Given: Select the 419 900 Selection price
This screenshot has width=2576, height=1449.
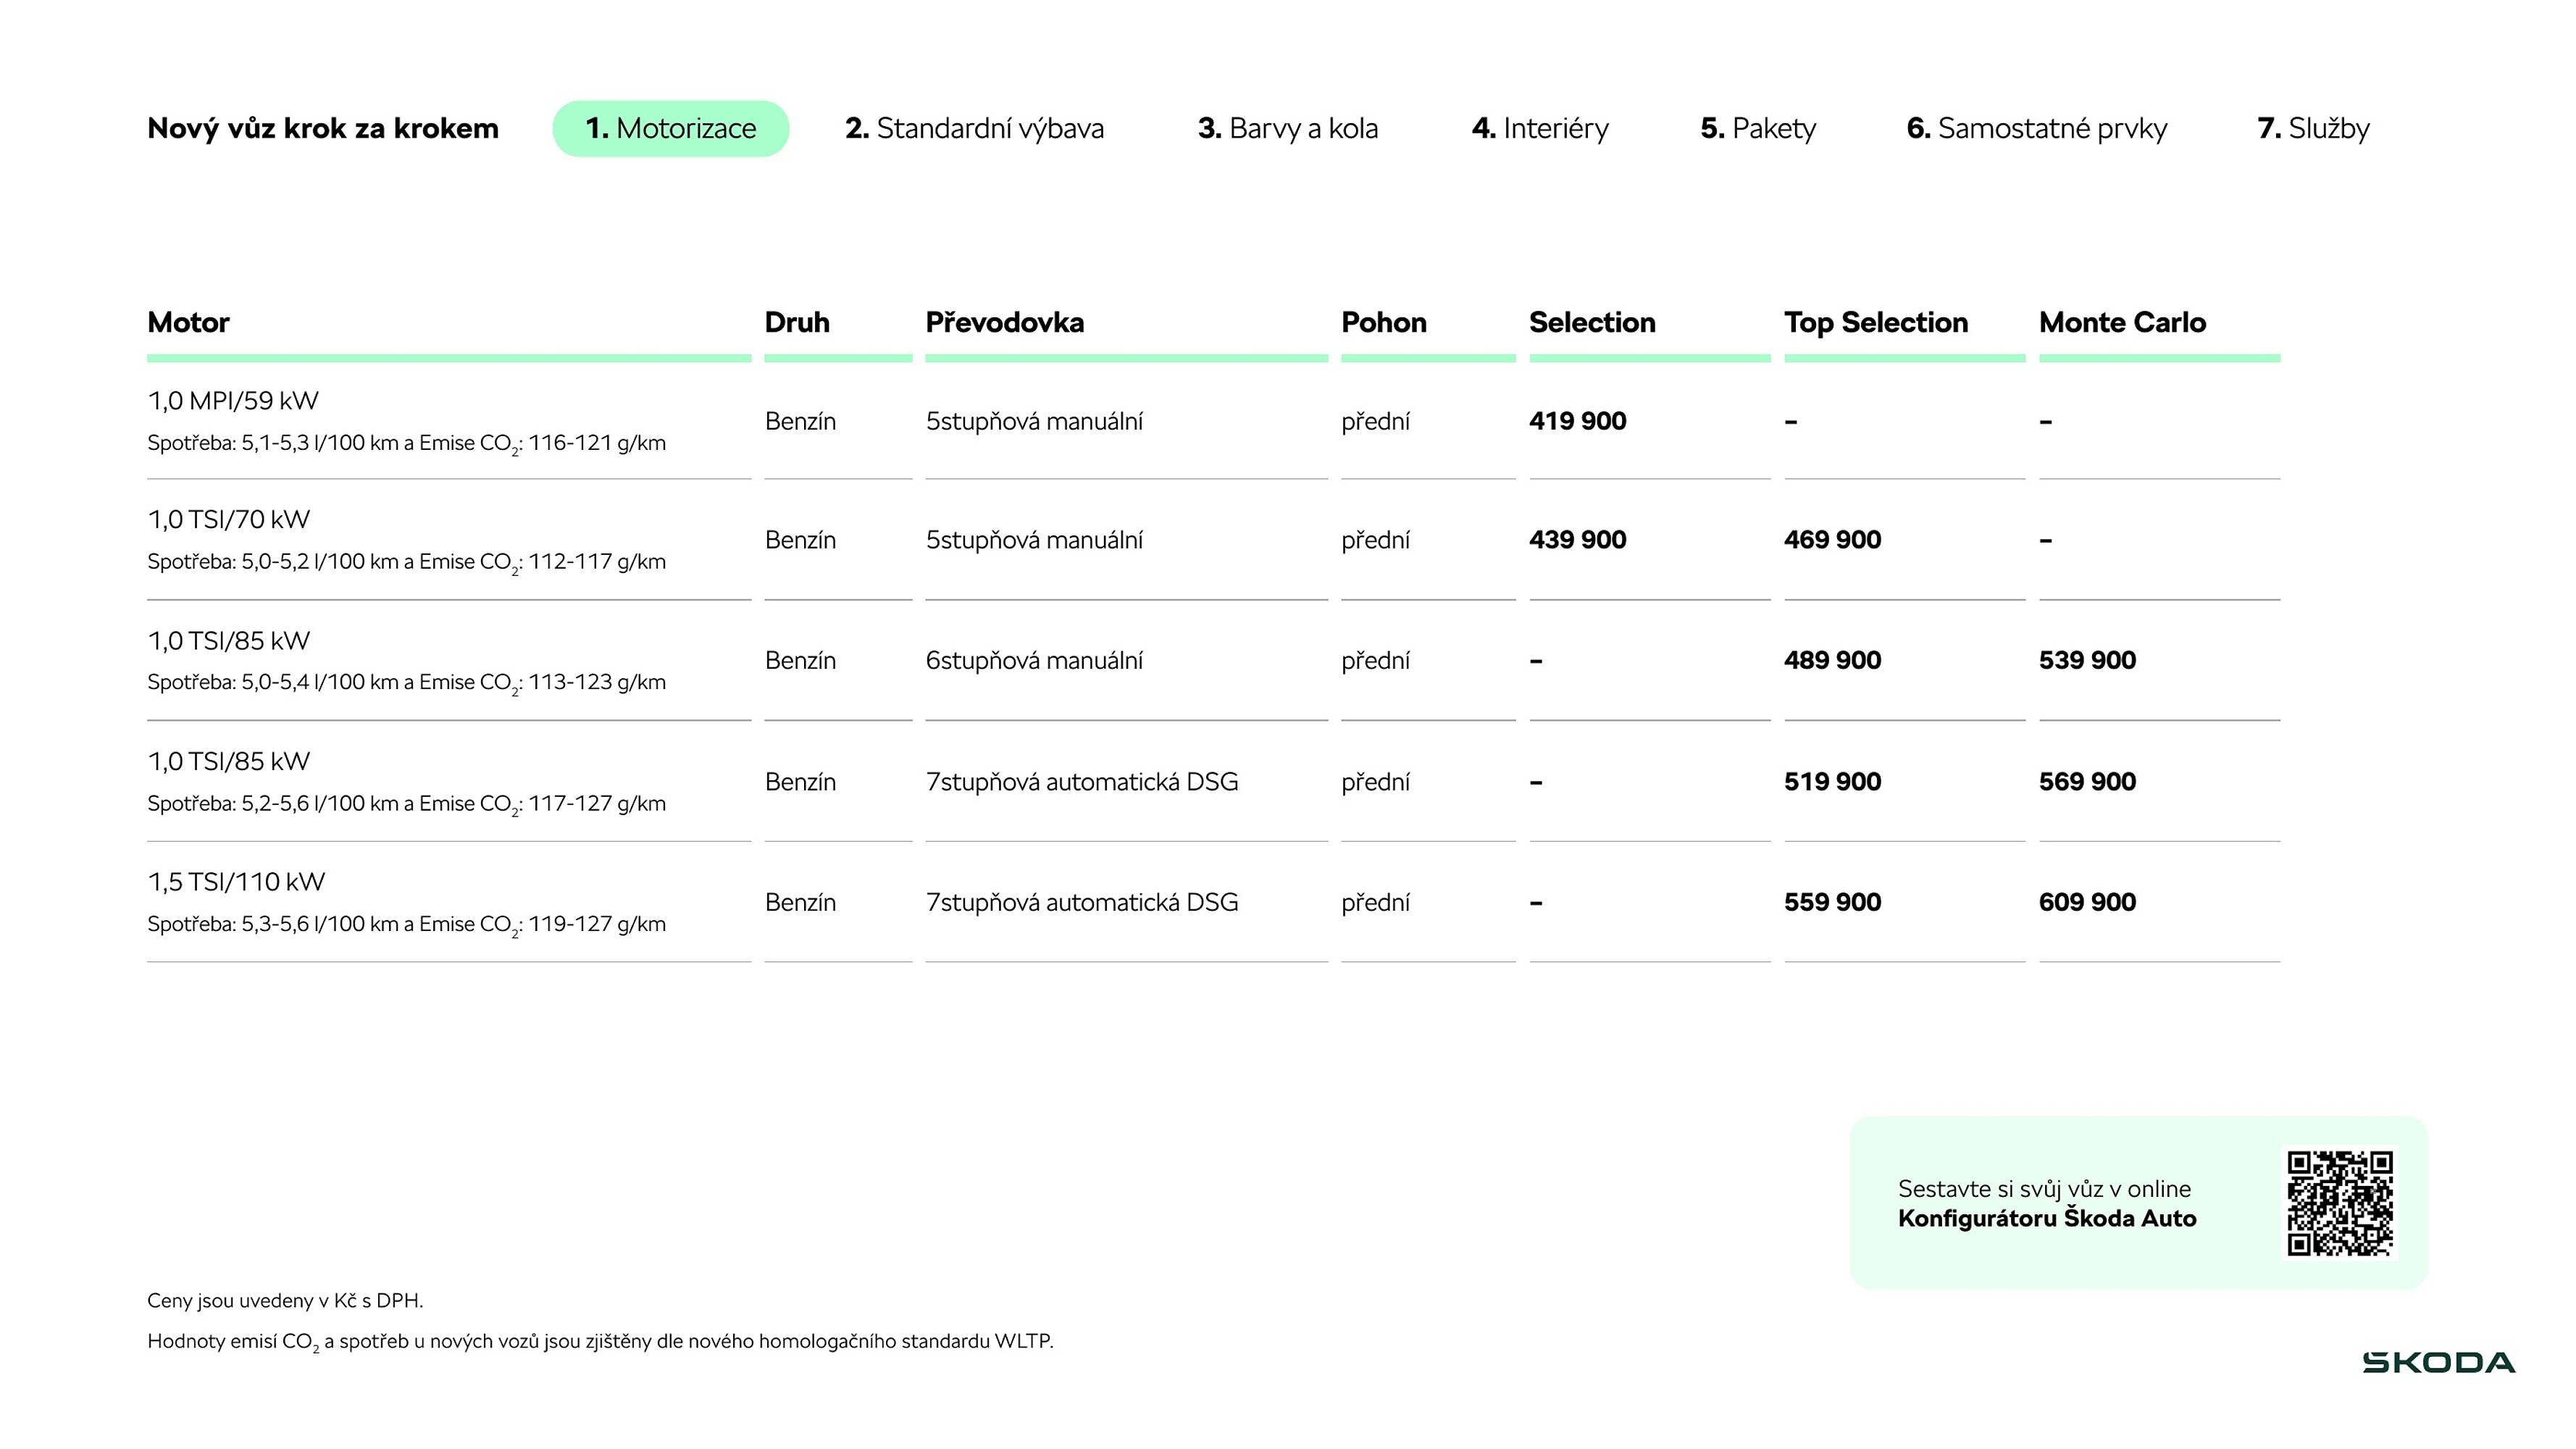Looking at the screenshot, I should click(1577, 421).
